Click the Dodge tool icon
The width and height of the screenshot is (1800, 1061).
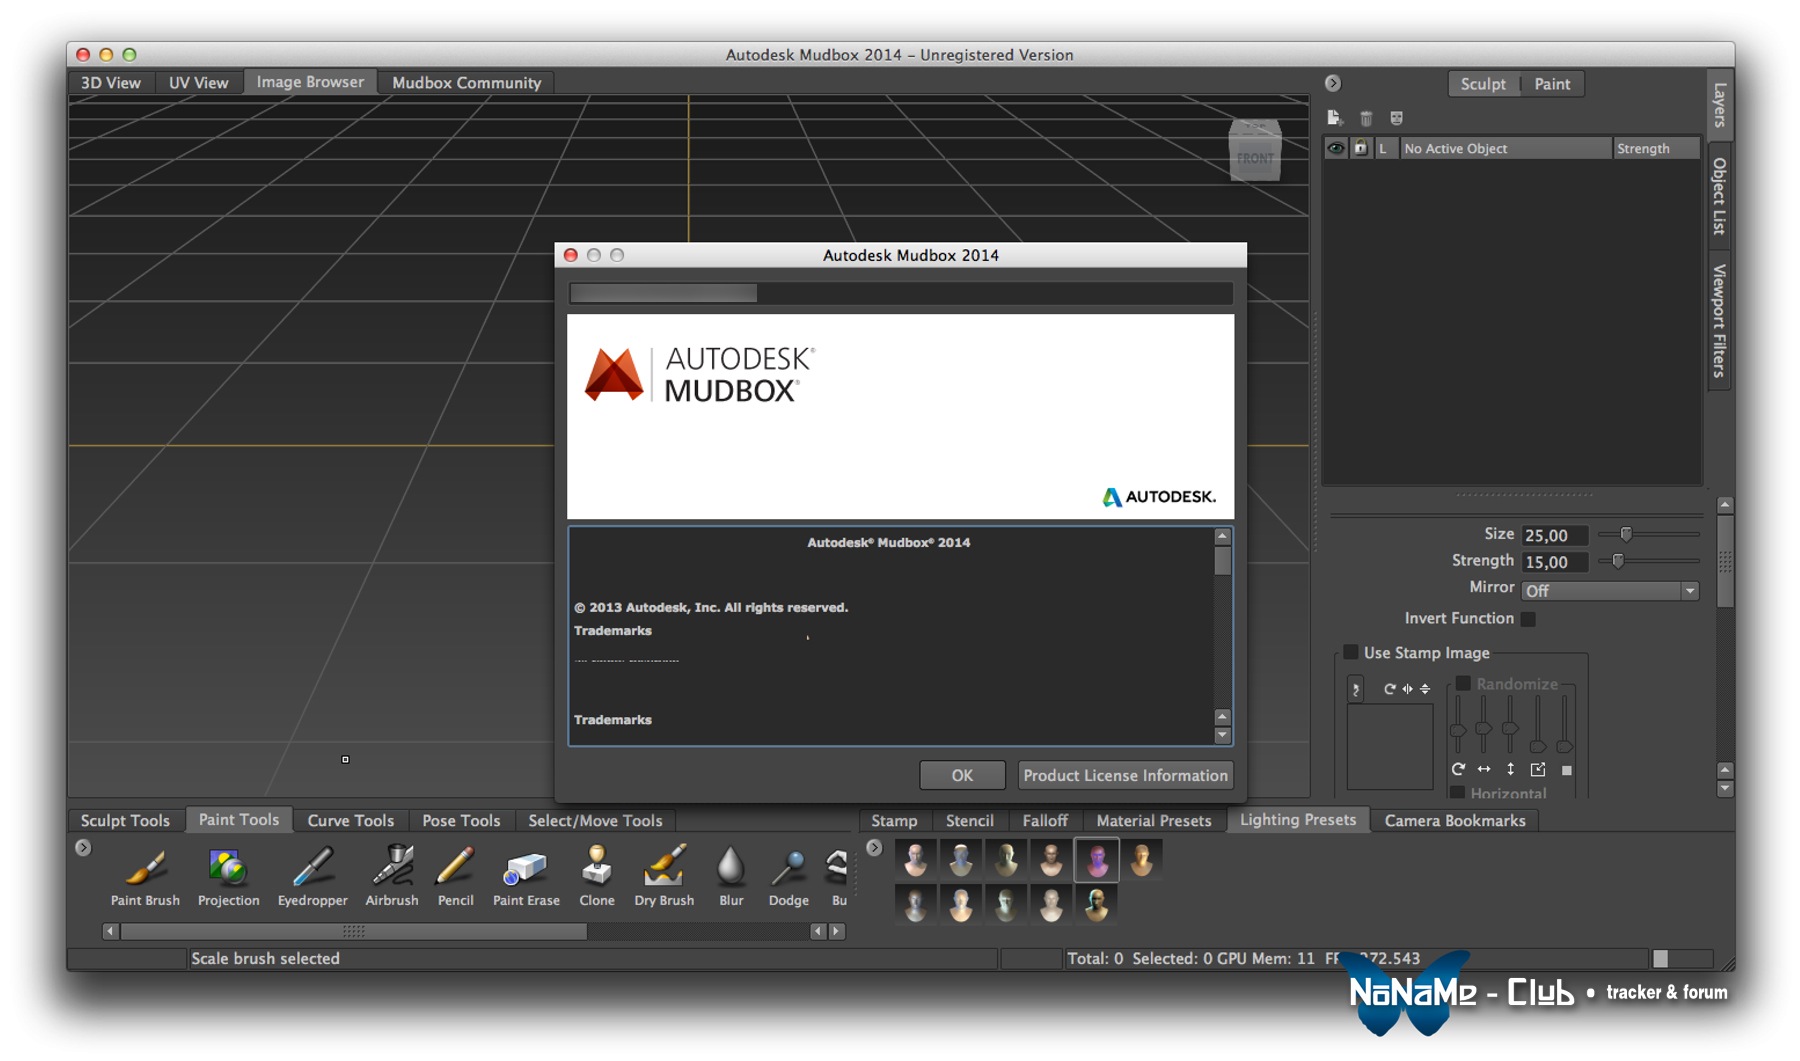point(788,868)
